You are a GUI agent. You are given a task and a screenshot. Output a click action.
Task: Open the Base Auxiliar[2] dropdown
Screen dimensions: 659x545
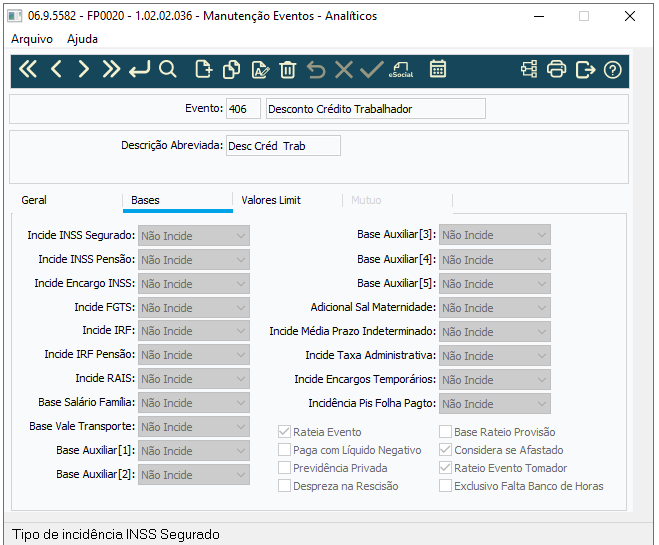point(194,474)
